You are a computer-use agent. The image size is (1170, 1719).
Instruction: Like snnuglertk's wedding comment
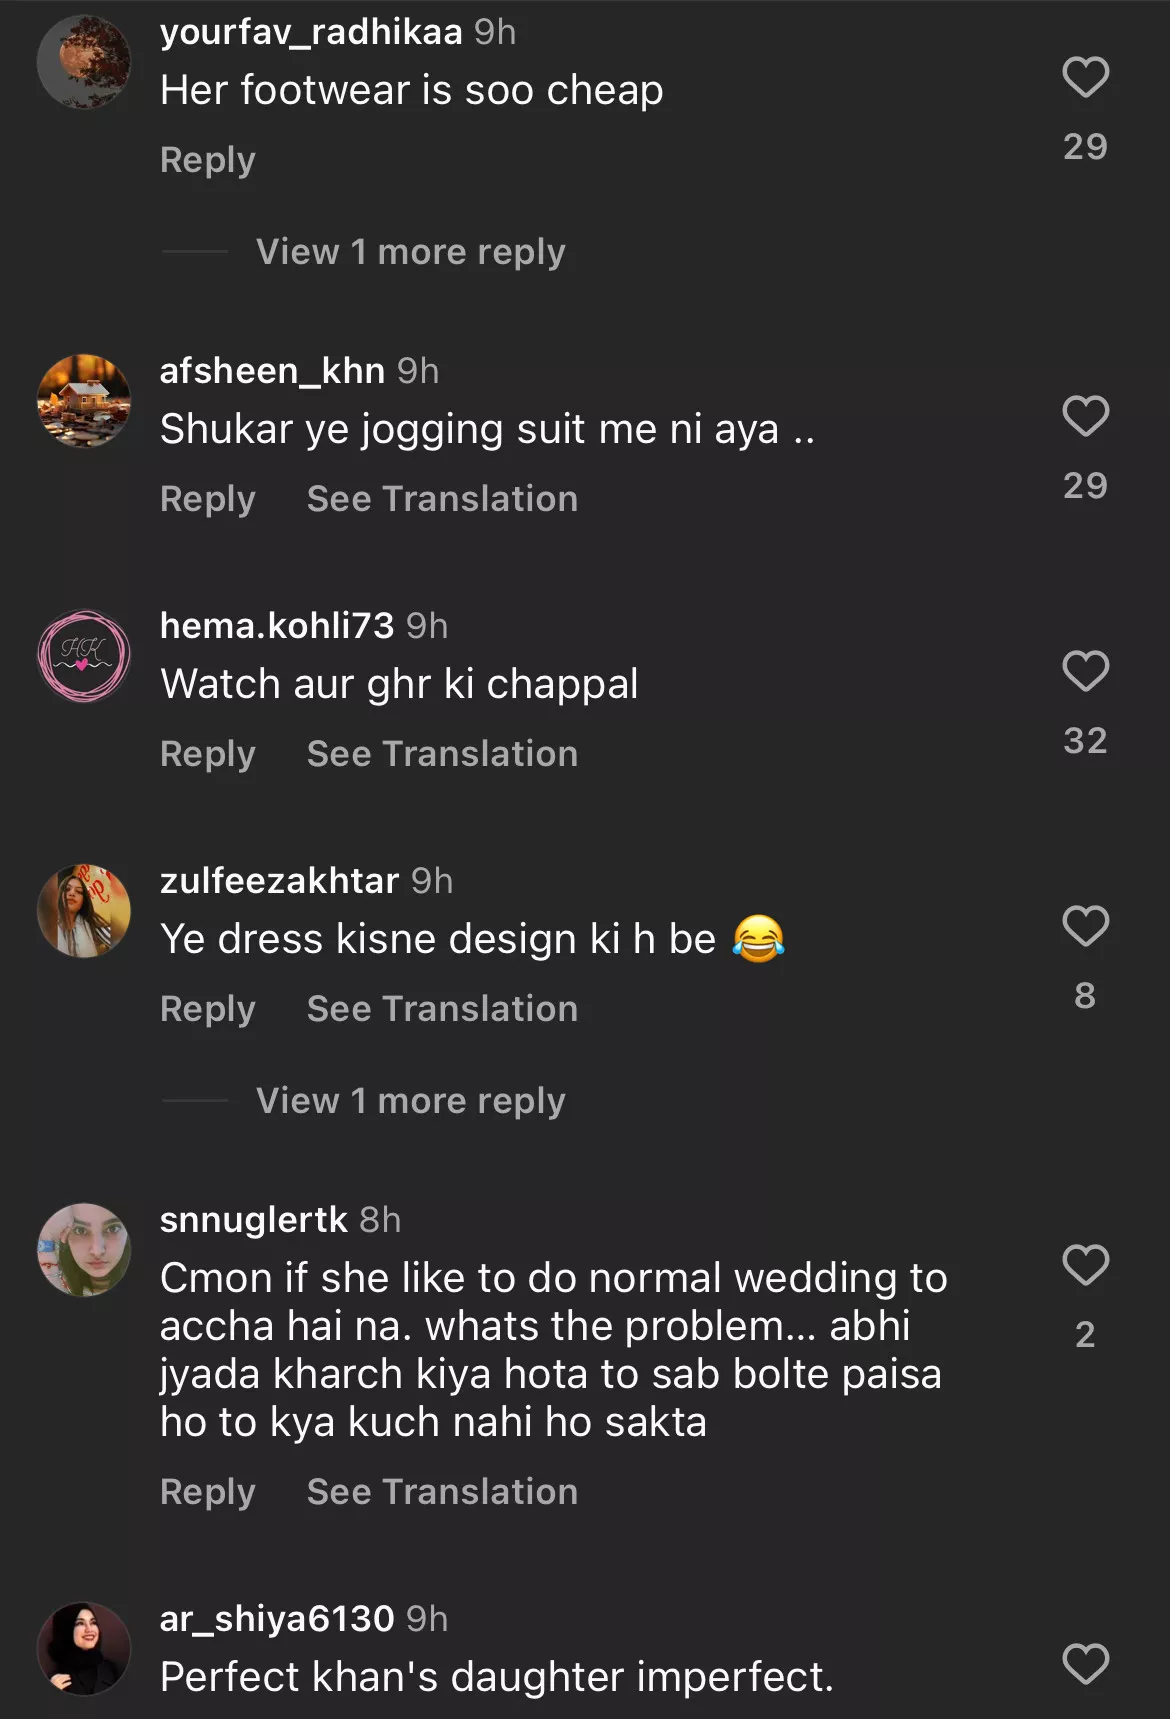1085,1265
